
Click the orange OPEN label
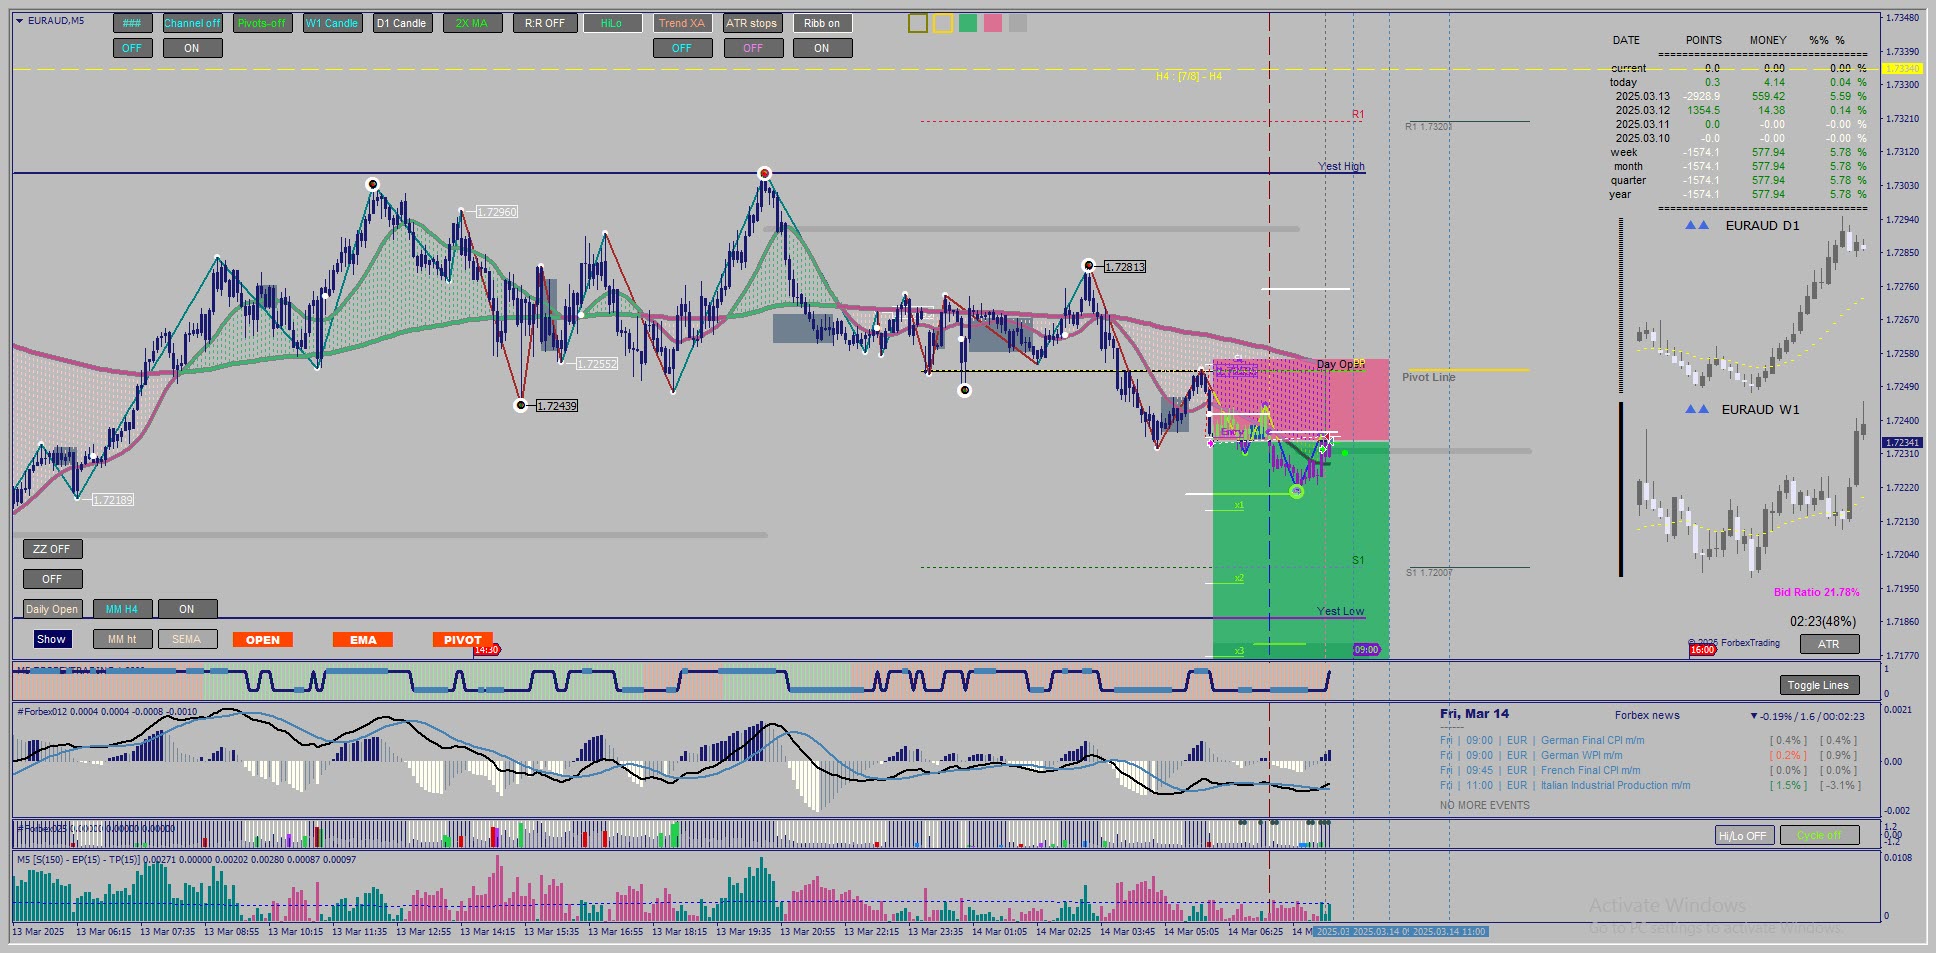263,640
